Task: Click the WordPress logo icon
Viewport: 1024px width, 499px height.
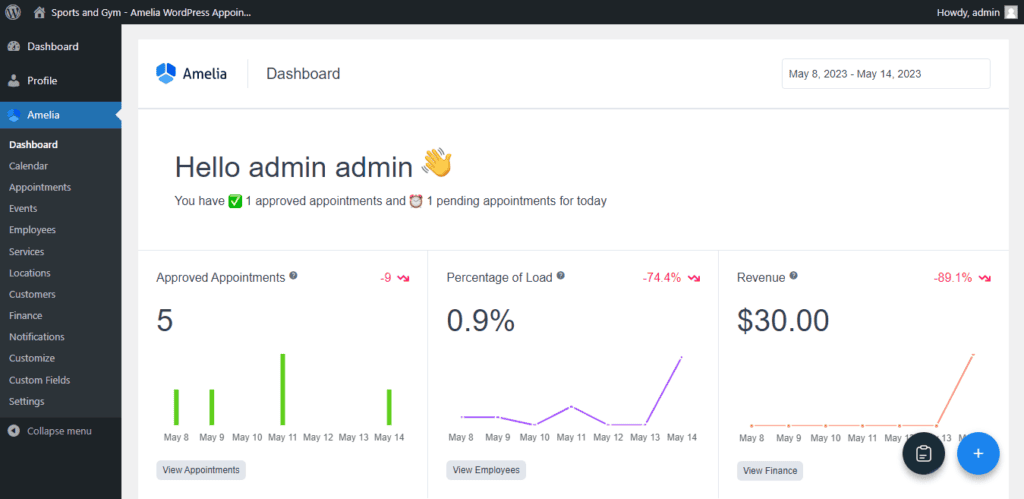Action: [13, 12]
